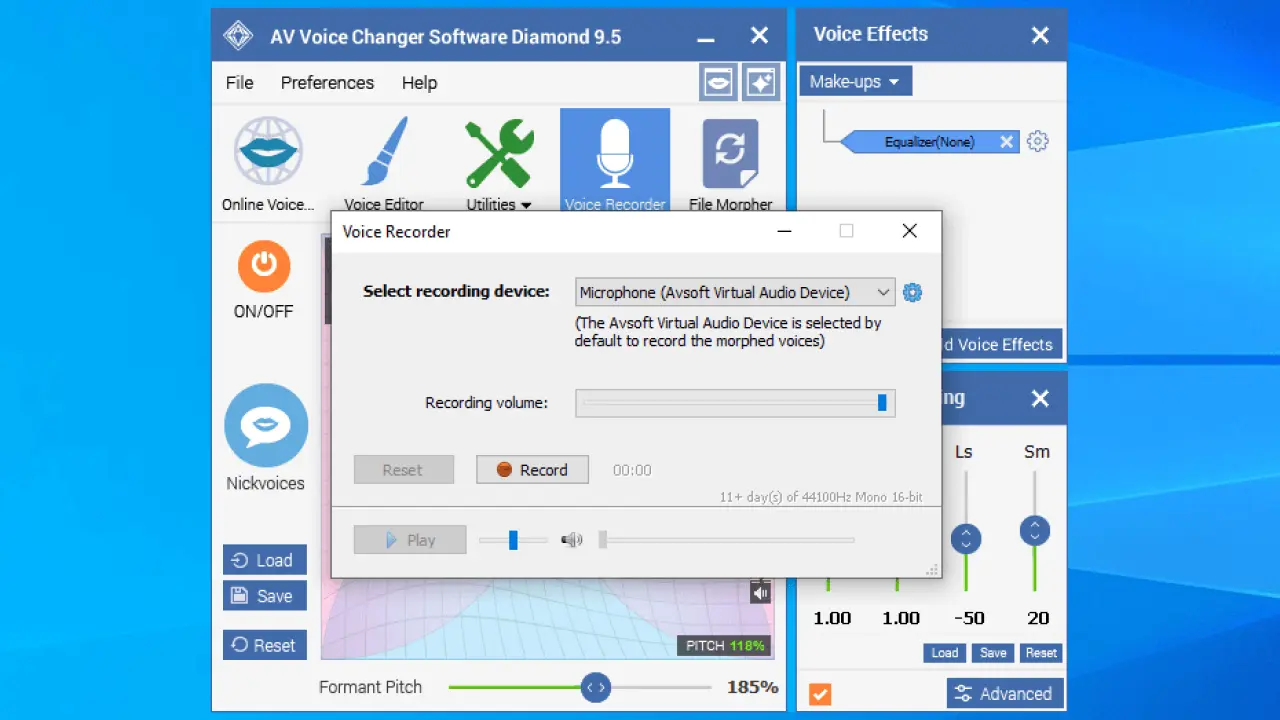The image size is (1280, 720).
Task: Click the small Load button in the lower-right panel
Action: tap(945, 653)
